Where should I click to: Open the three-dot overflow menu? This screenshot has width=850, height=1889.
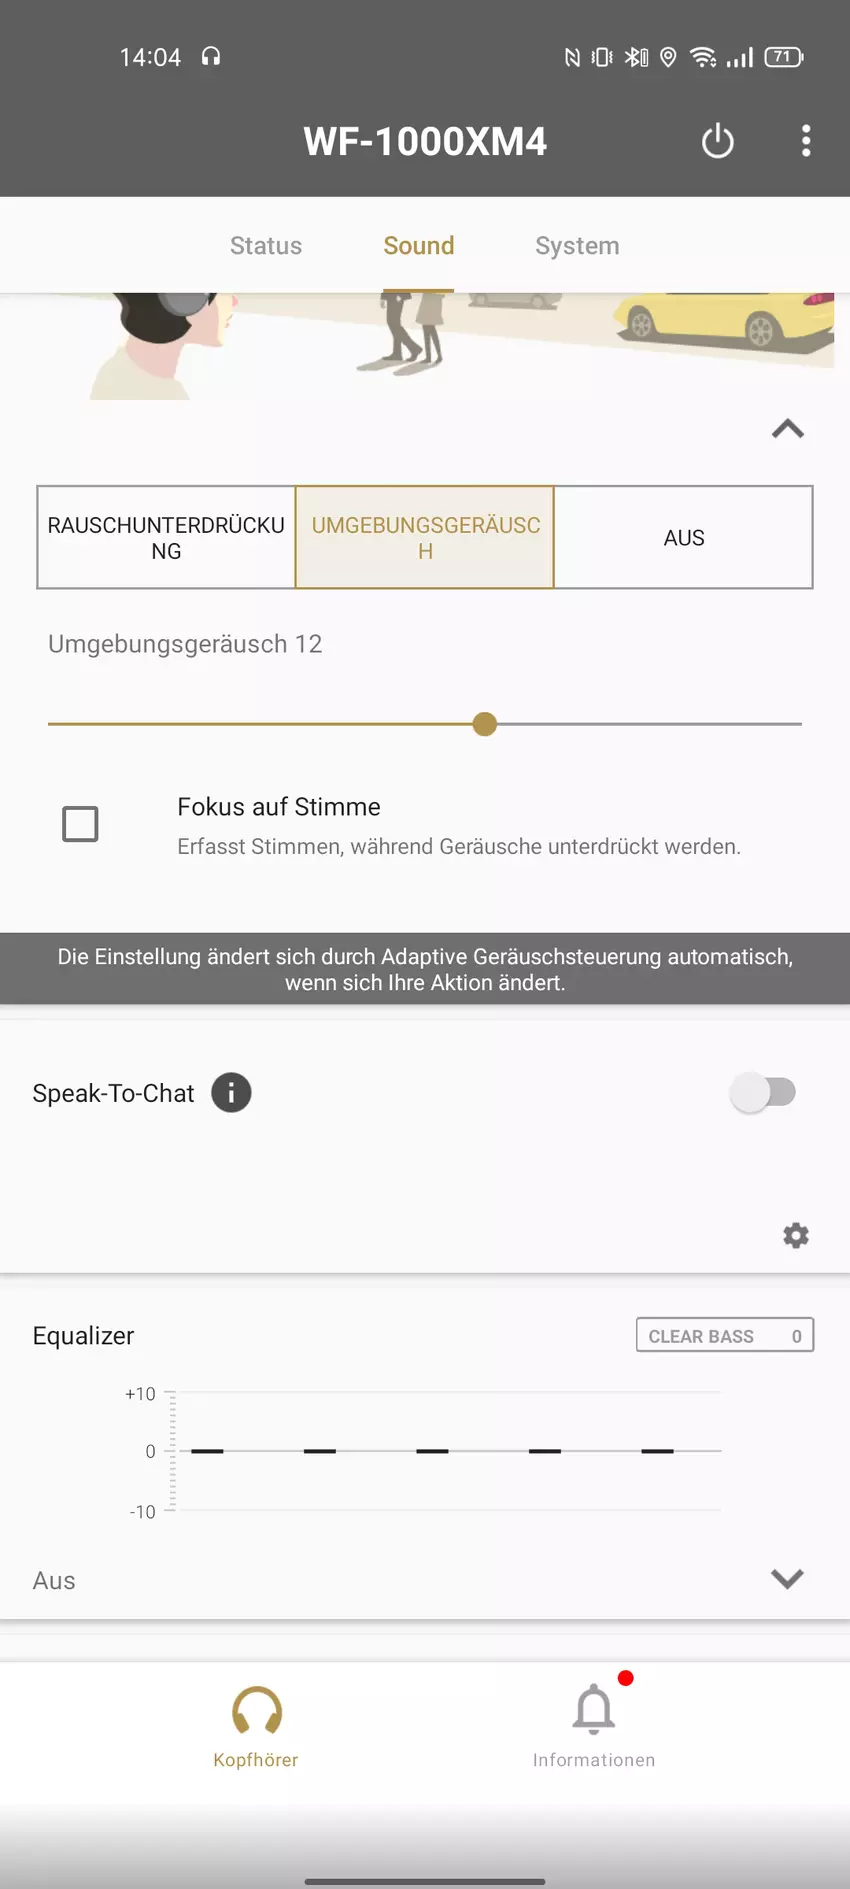(806, 141)
